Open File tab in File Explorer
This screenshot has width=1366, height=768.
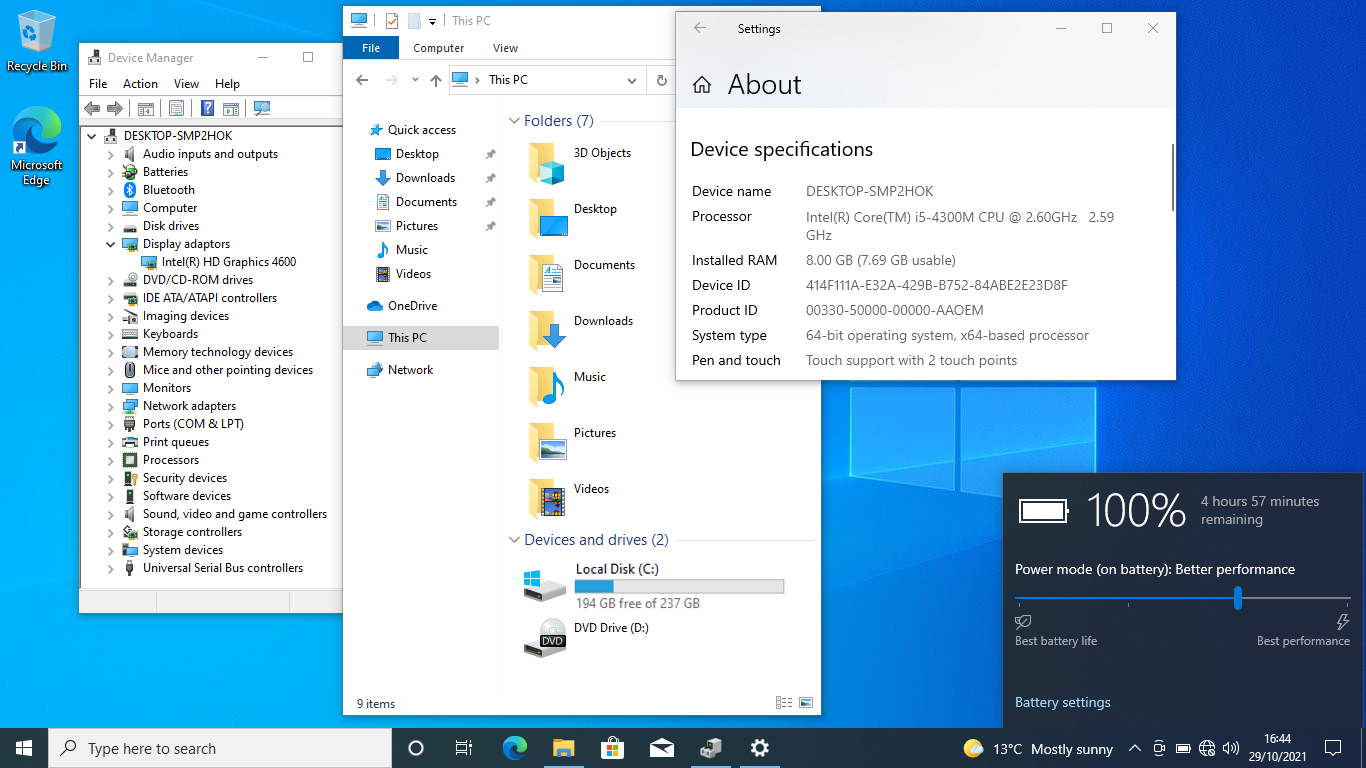point(371,48)
